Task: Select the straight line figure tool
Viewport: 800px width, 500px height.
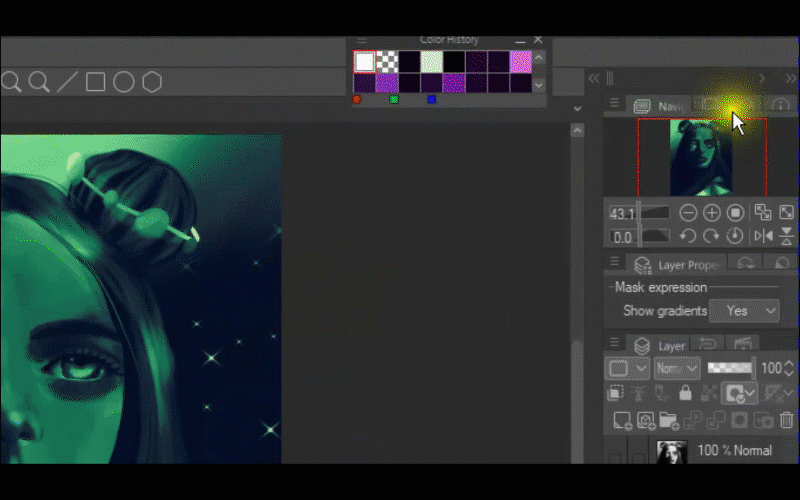Action: point(67,82)
